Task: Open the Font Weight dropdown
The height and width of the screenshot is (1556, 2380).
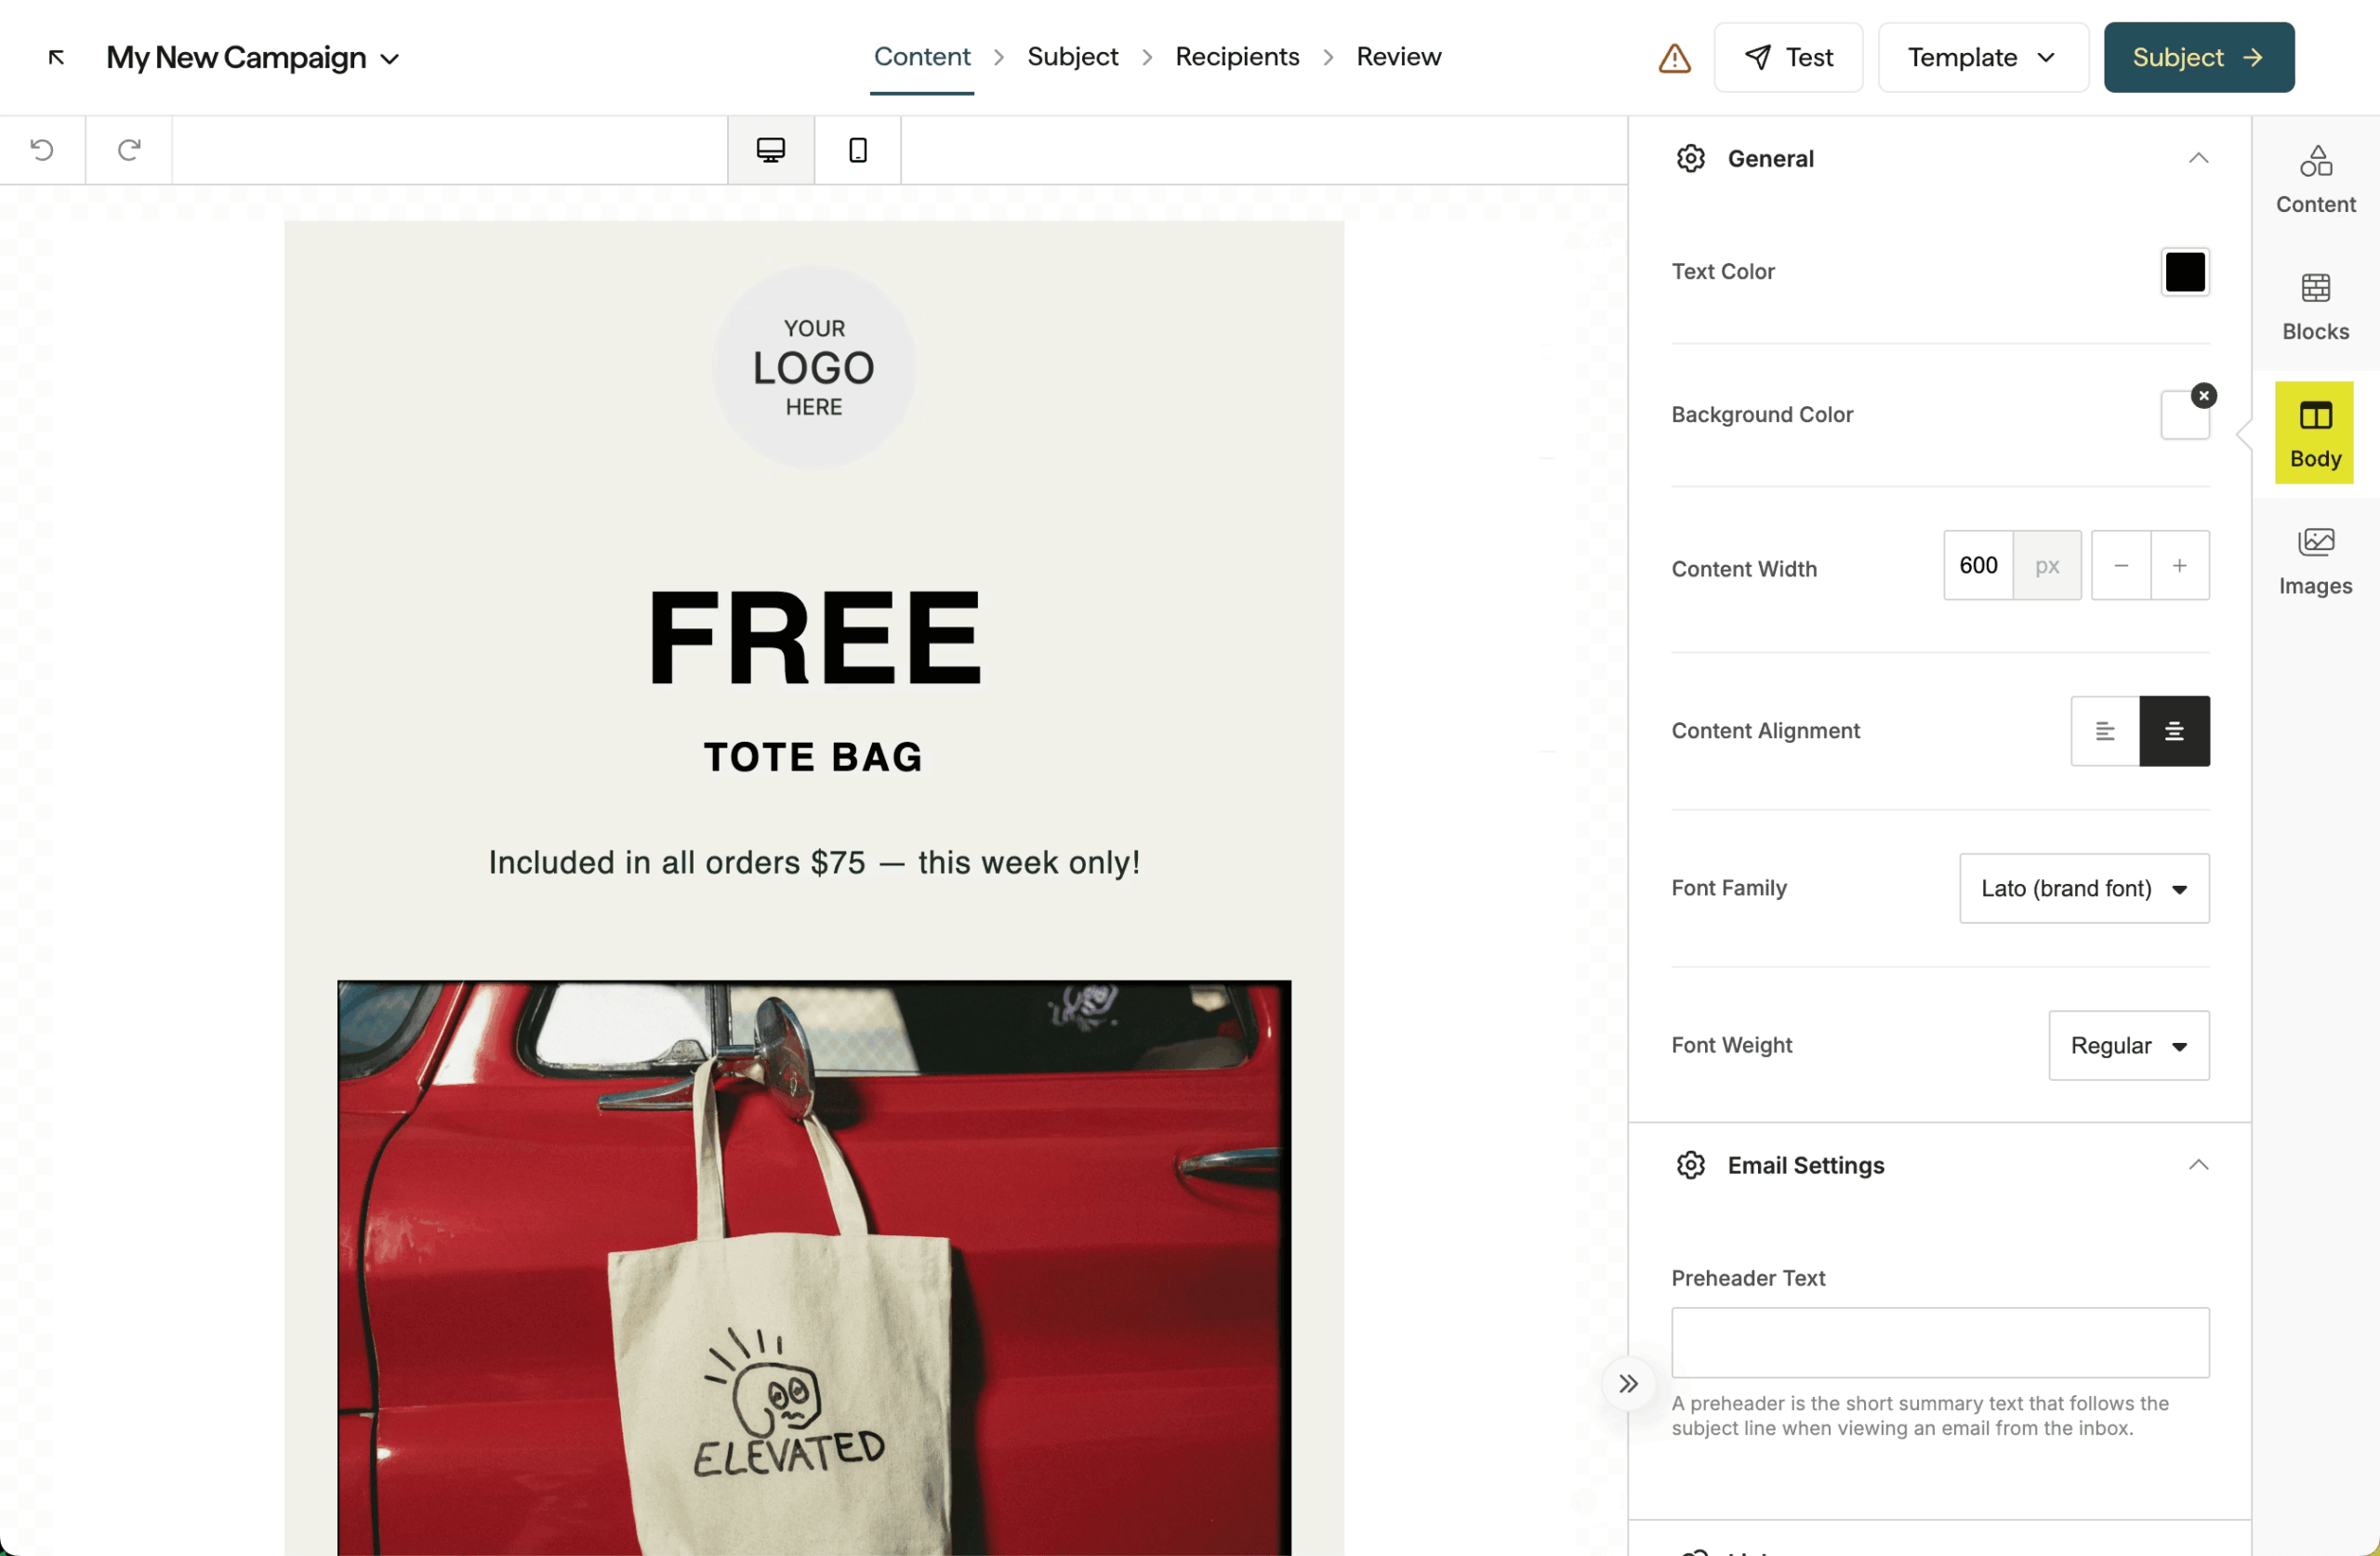Action: (x=2128, y=1045)
